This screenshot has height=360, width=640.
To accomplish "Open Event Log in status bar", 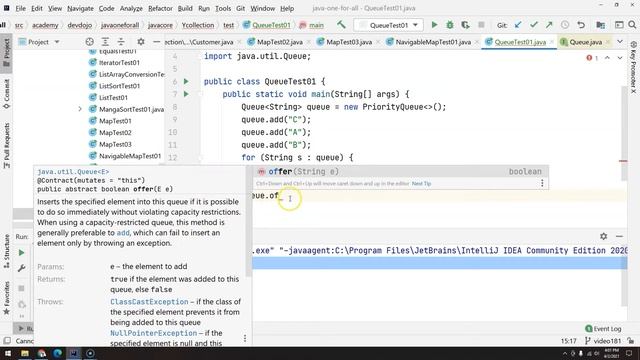I will point(603,329).
